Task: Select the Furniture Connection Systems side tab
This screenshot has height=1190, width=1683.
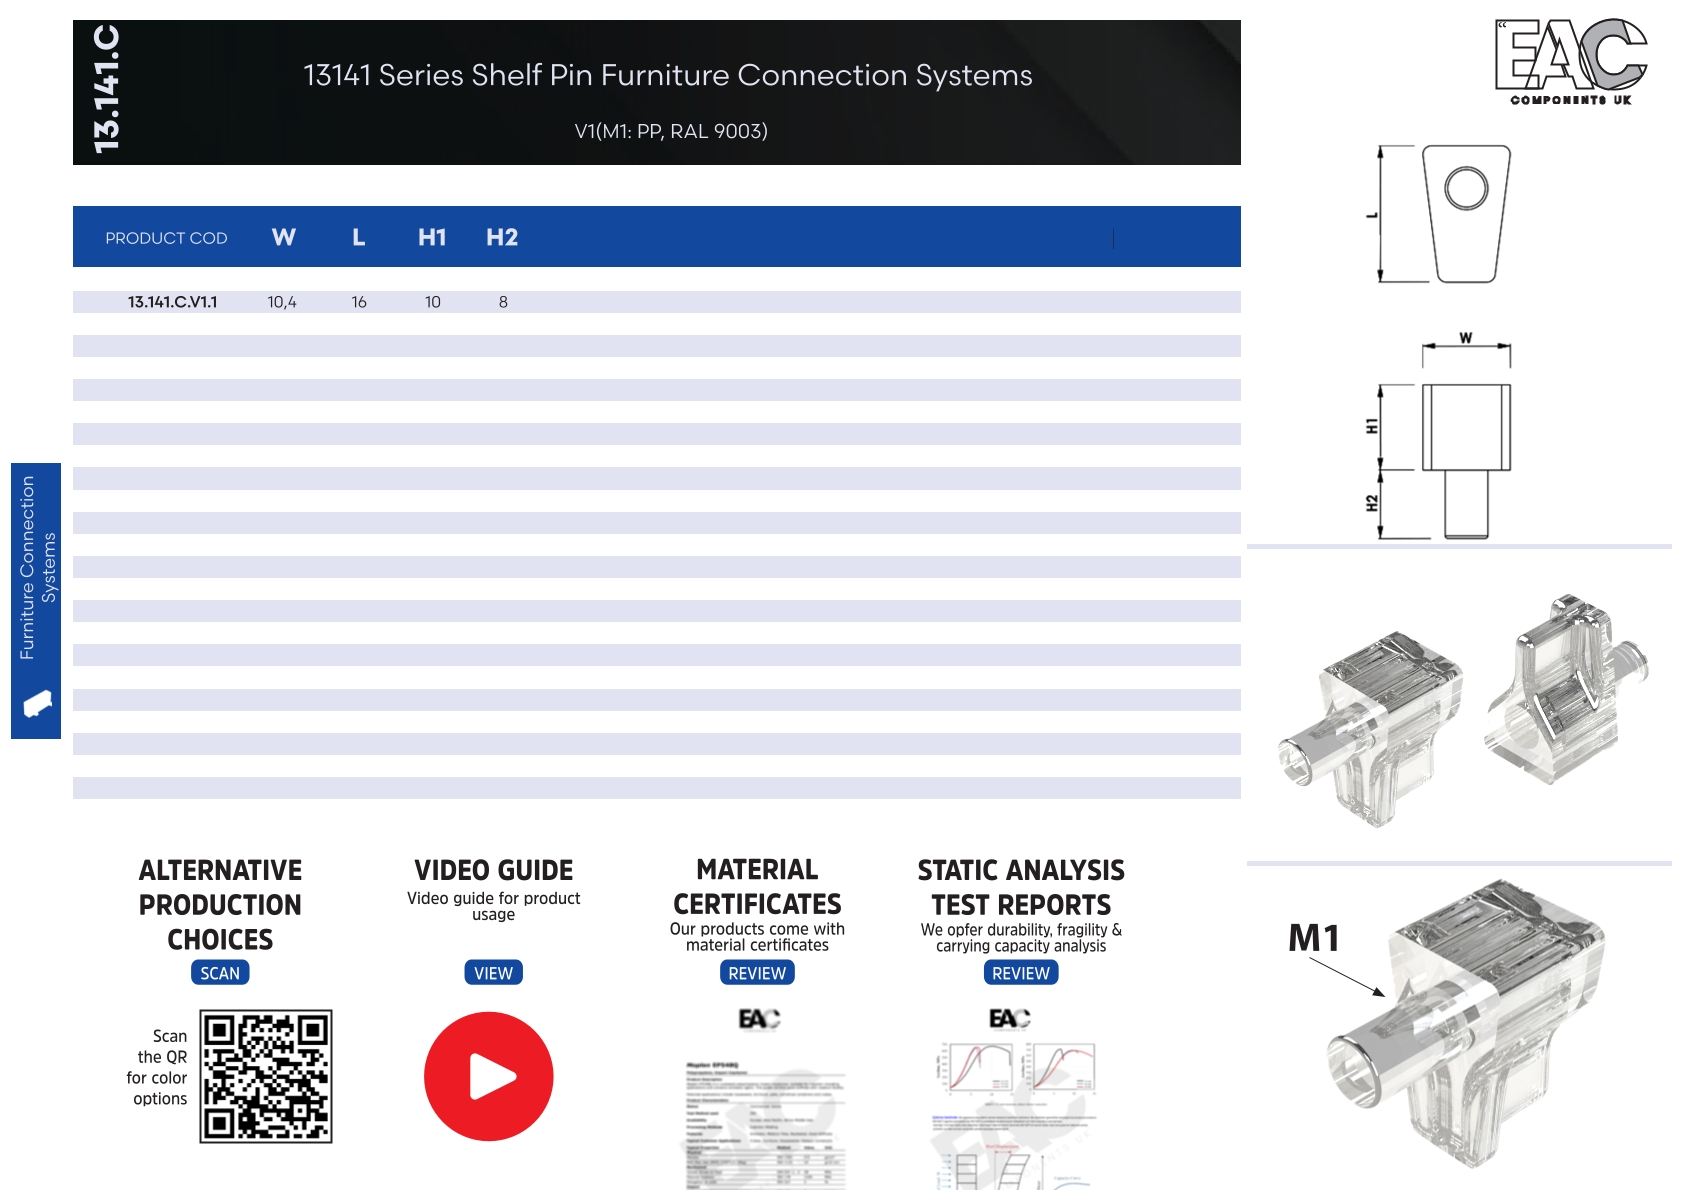Action: 36,600
